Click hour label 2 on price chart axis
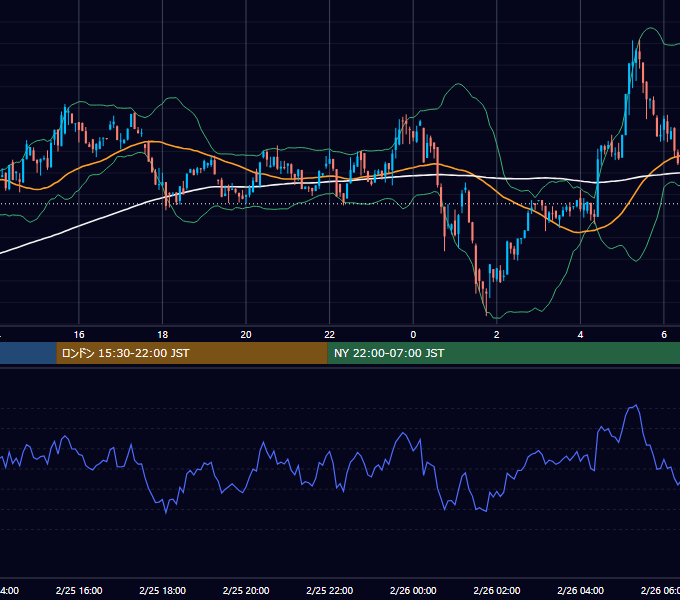The width and height of the screenshot is (680, 600). [x=497, y=335]
